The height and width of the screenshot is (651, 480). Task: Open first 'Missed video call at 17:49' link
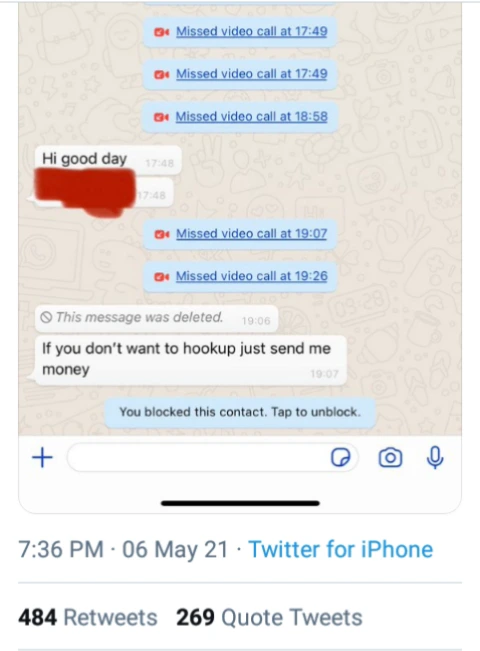pyautogui.click(x=252, y=32)
